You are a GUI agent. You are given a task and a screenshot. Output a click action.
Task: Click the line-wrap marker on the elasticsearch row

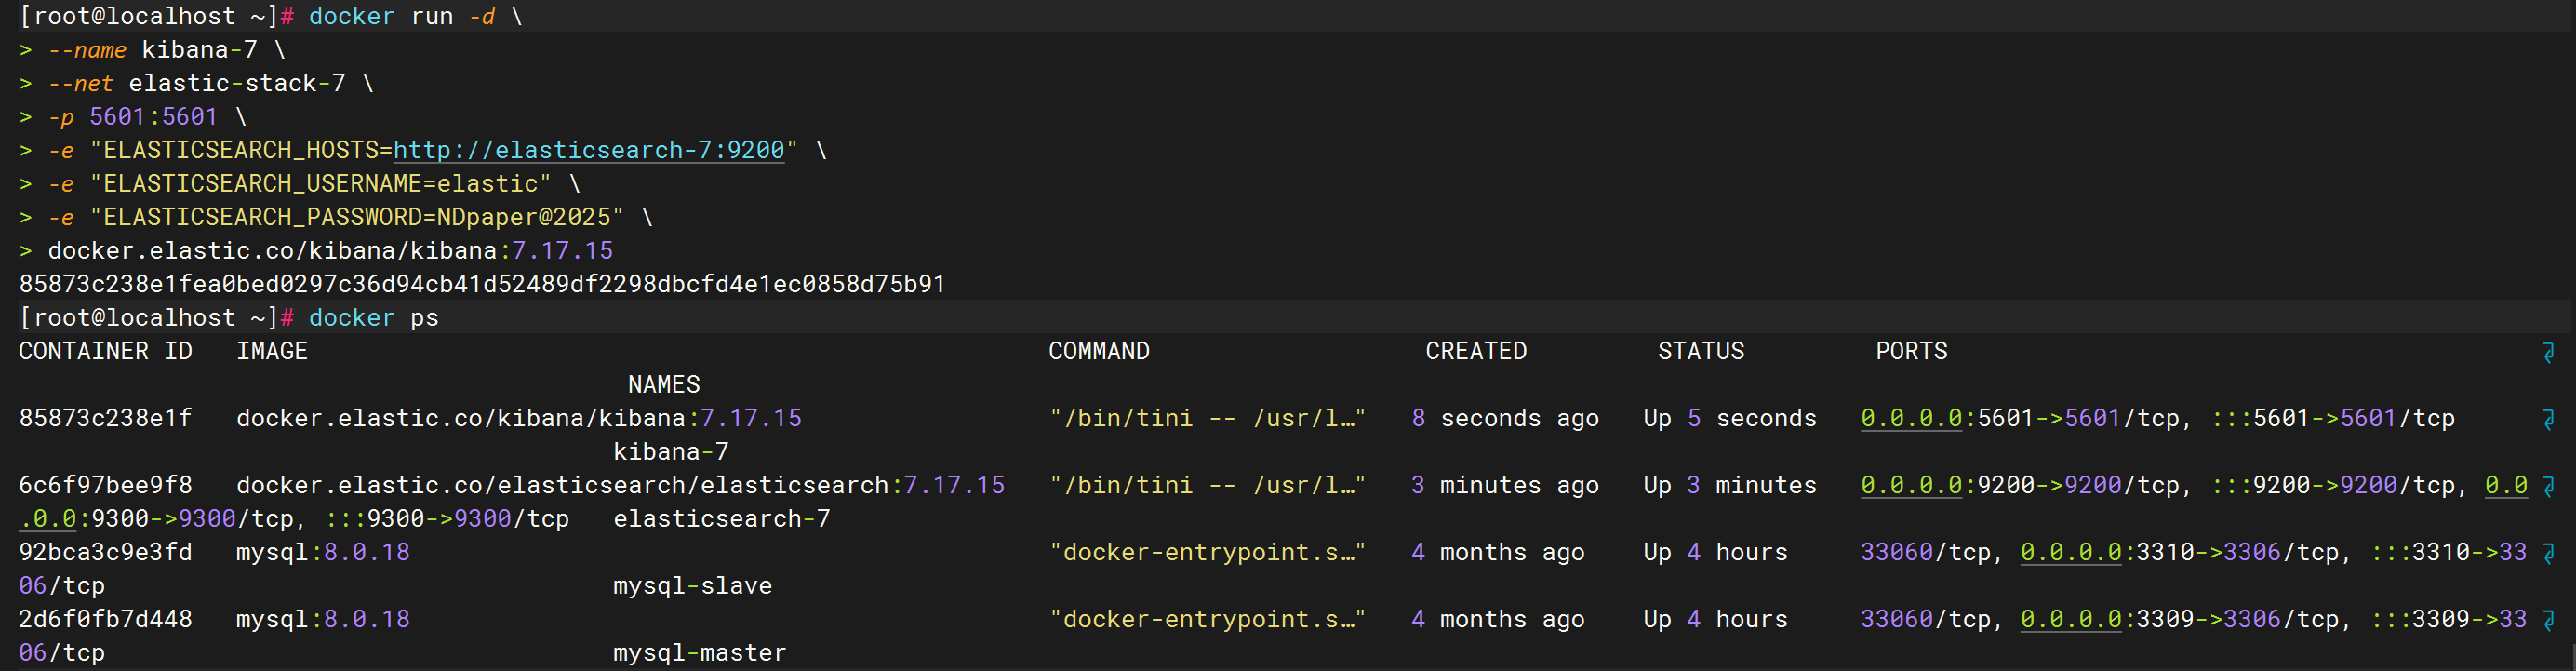[2548, 486]
